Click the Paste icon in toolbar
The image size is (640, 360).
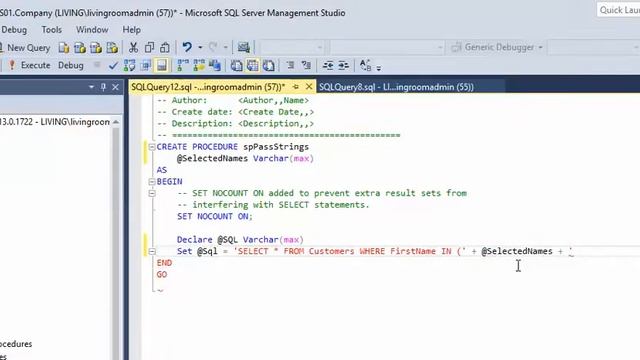tap(164, 48)
